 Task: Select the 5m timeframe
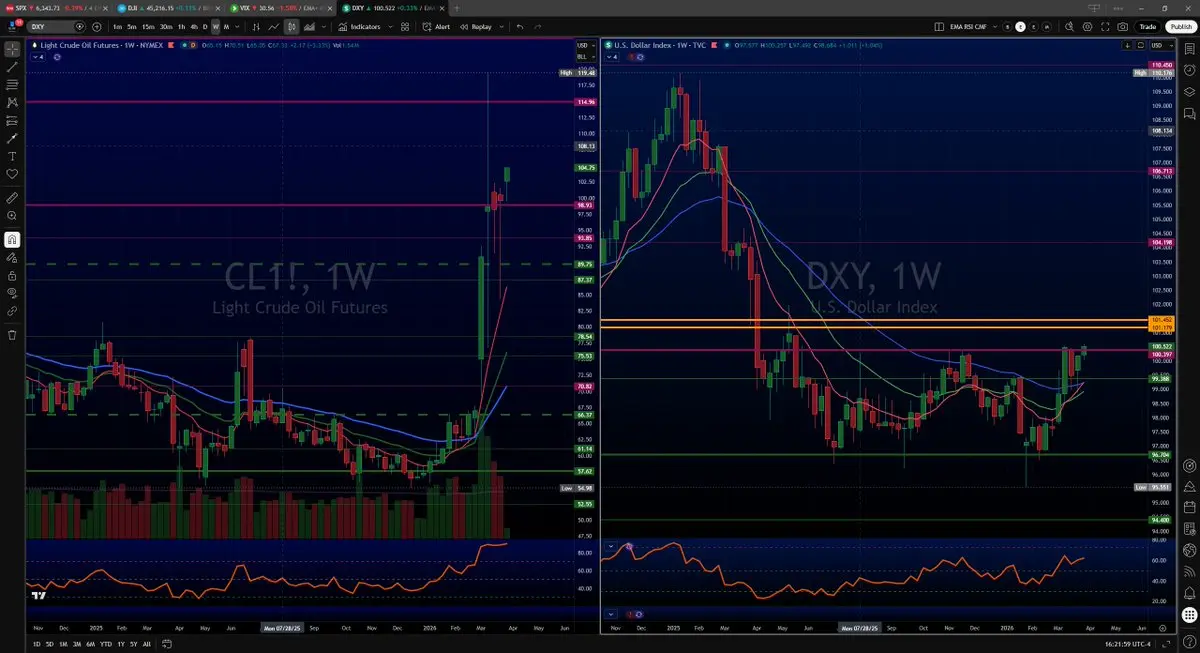pyautogui.click(x=132, y=27)
